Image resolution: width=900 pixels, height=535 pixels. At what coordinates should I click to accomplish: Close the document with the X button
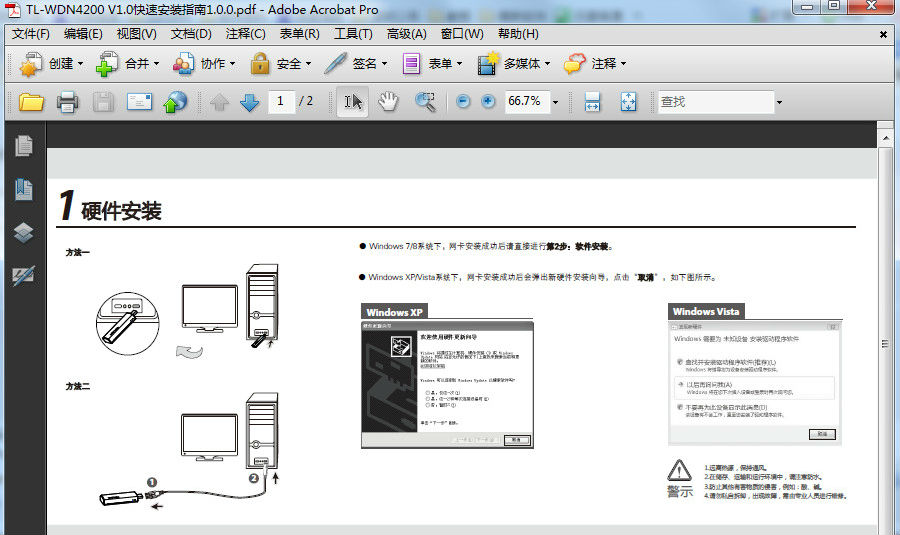coord(883,34)
